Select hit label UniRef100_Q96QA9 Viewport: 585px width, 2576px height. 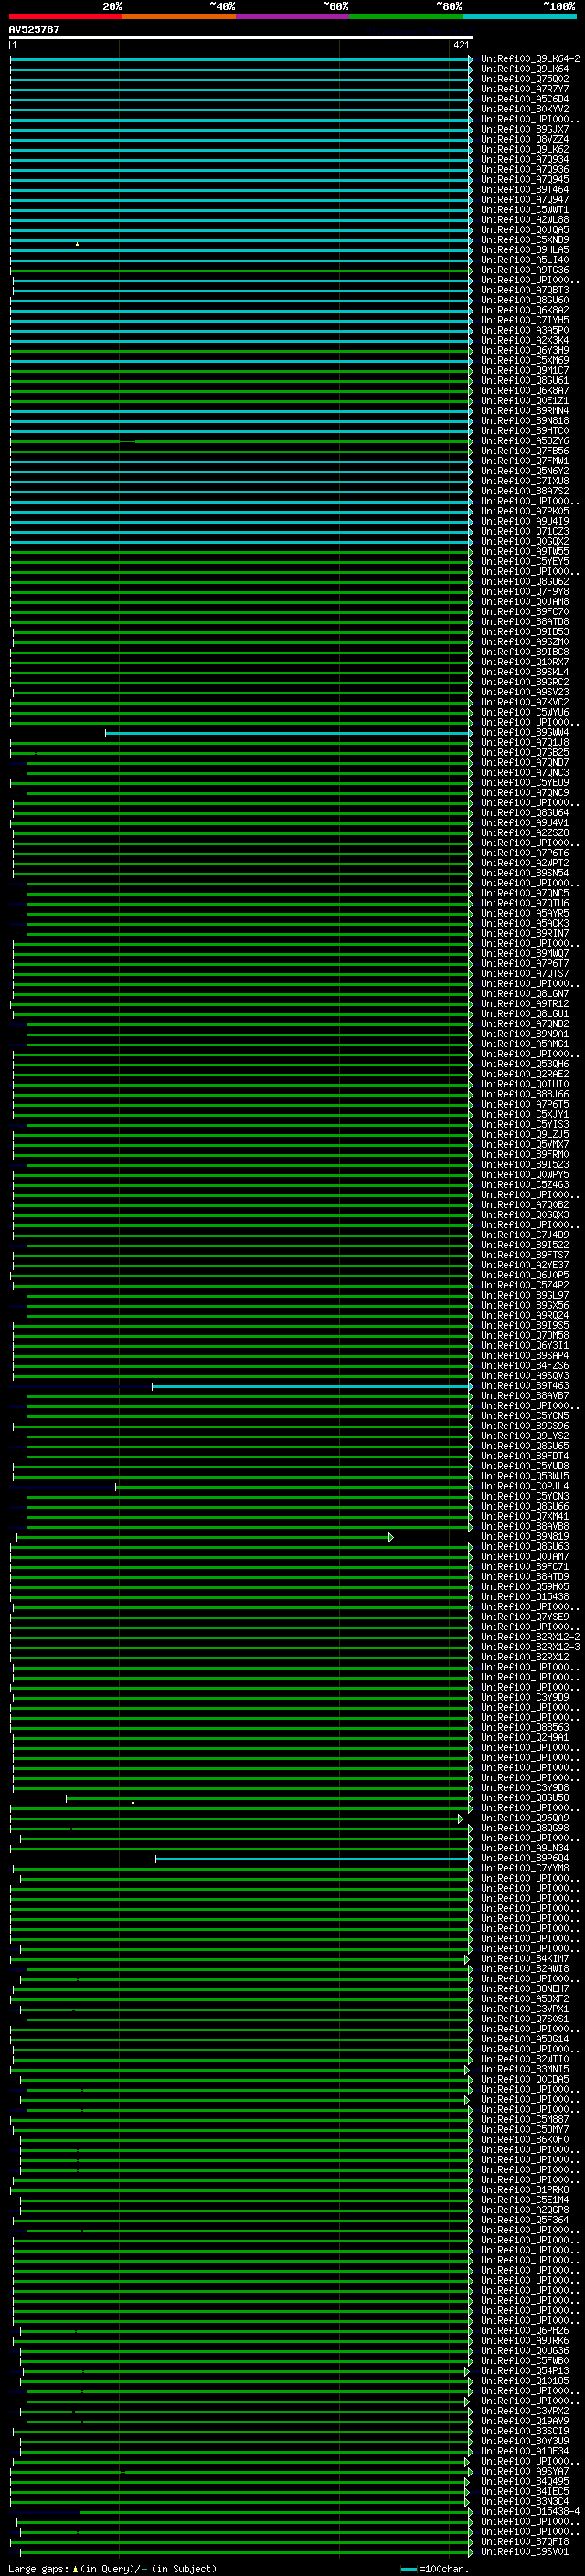point(525,1818)
